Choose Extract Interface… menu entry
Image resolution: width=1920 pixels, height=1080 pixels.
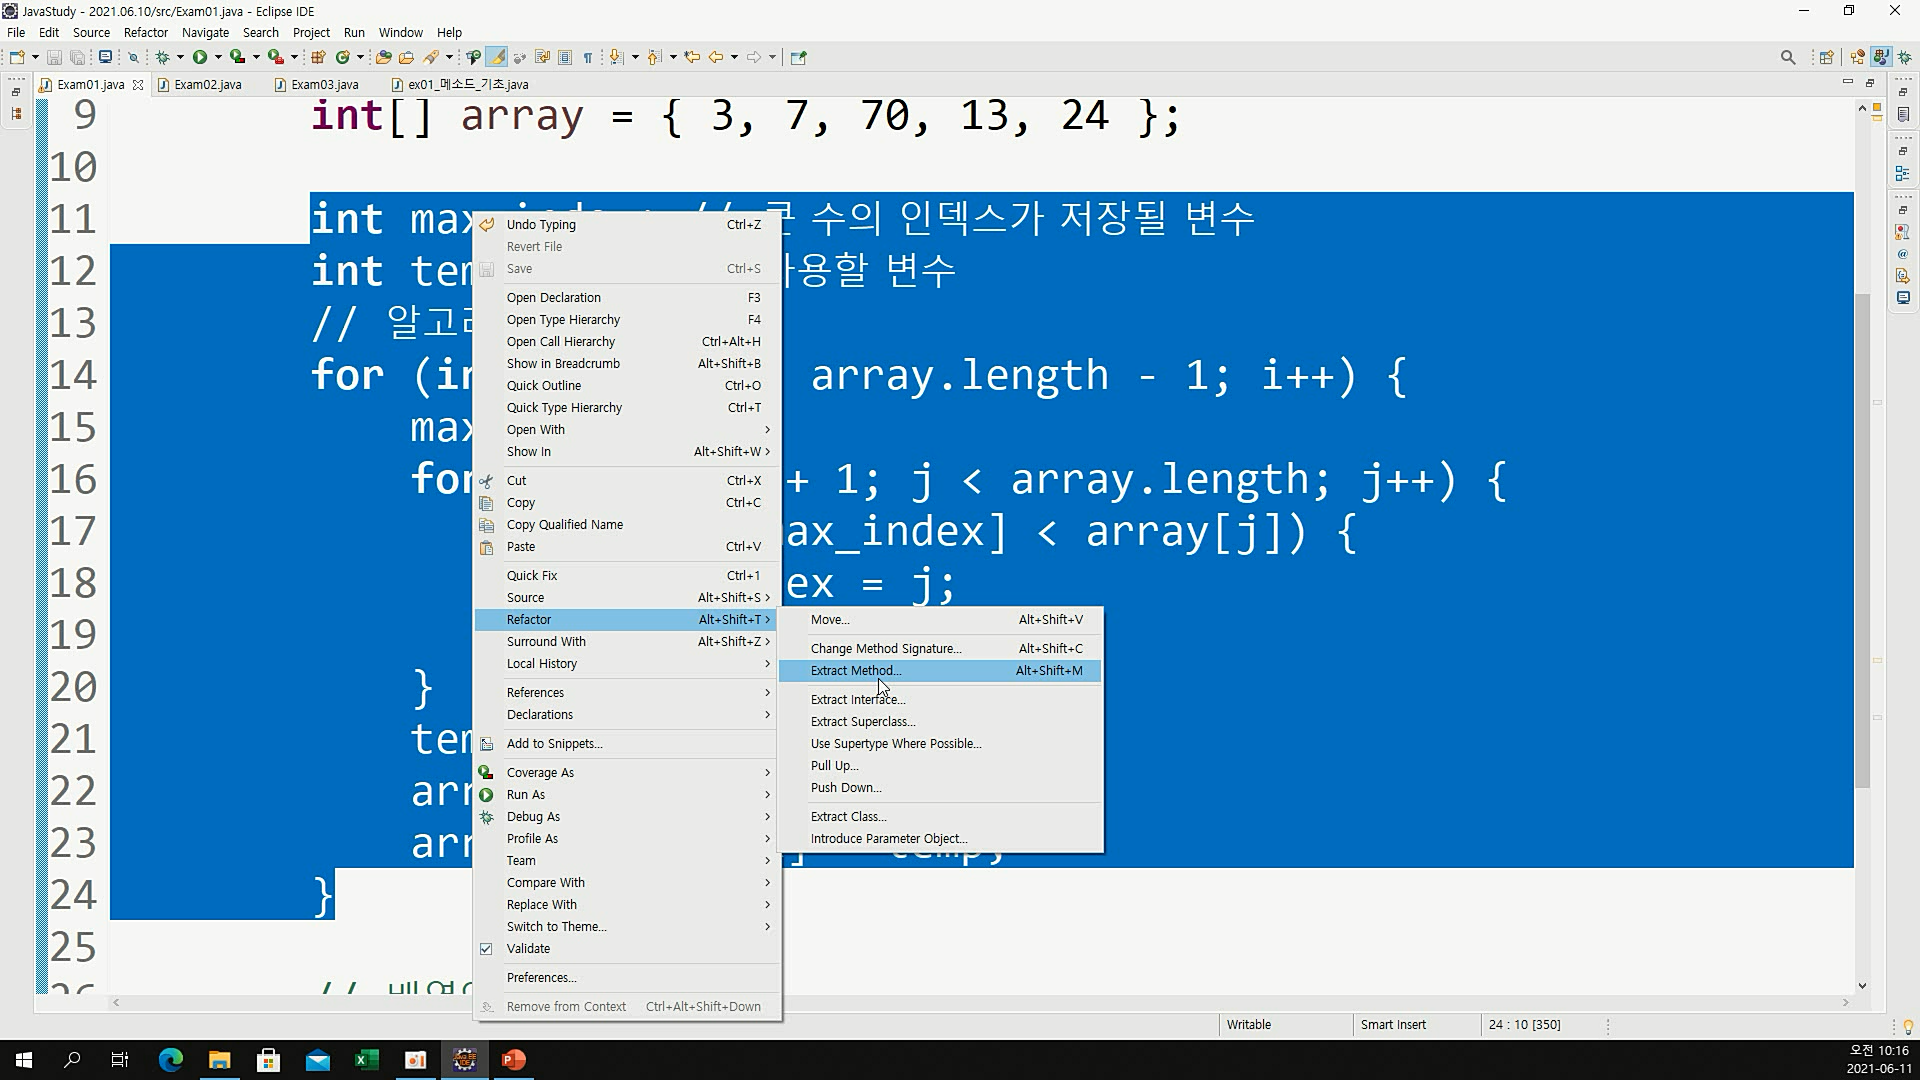858,700
